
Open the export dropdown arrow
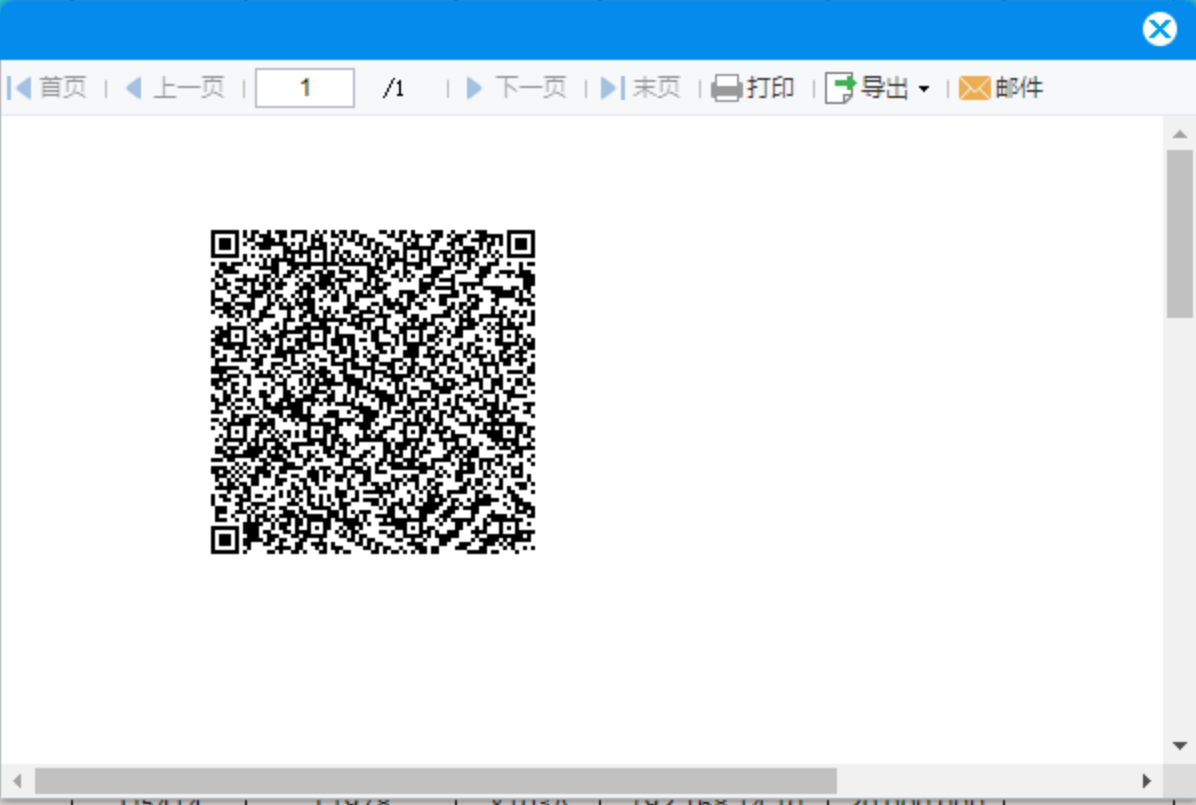click(x=924, y=89)
